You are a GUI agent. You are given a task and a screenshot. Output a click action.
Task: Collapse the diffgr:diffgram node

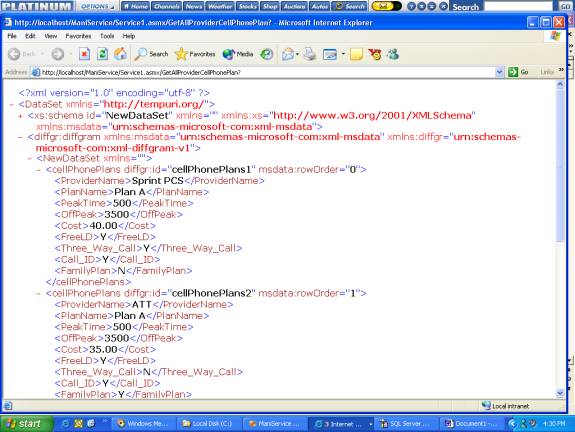pyautogui.click(x=21, y=137)
